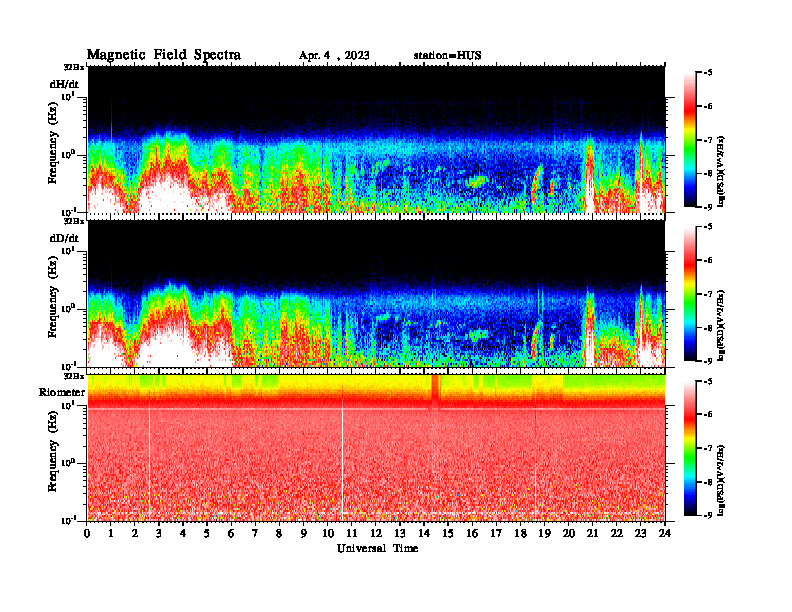Click the time axis tick label '12'
This screenshot has height=612, width=792.
376,534
